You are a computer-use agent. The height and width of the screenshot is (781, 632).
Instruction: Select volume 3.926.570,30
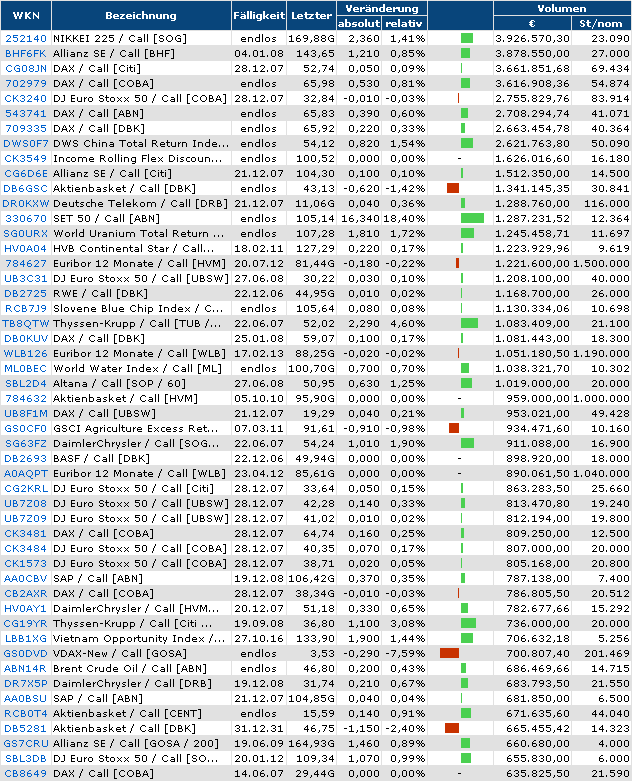[532, 38]
